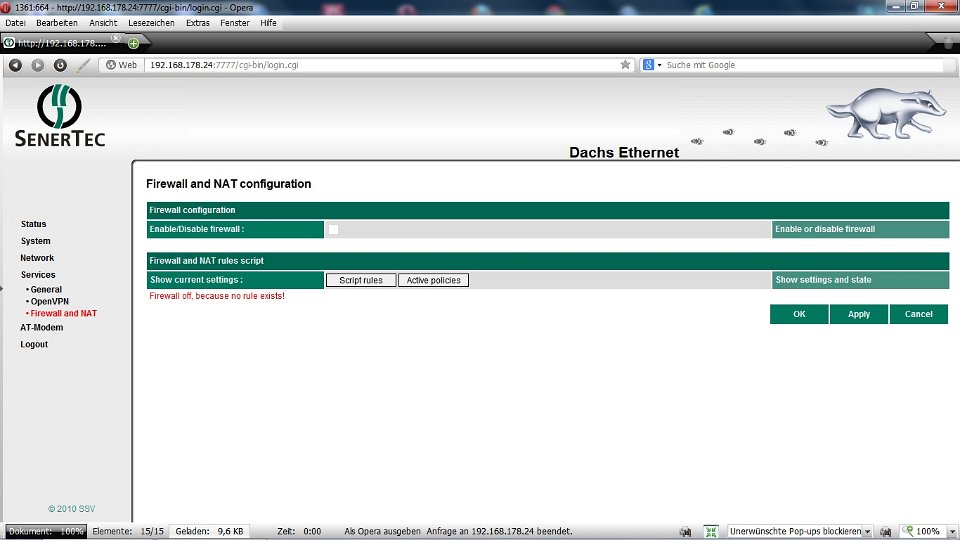Toggle the Enable/Disable firewall checkbox
960x540 pixels.
(333, 230)
